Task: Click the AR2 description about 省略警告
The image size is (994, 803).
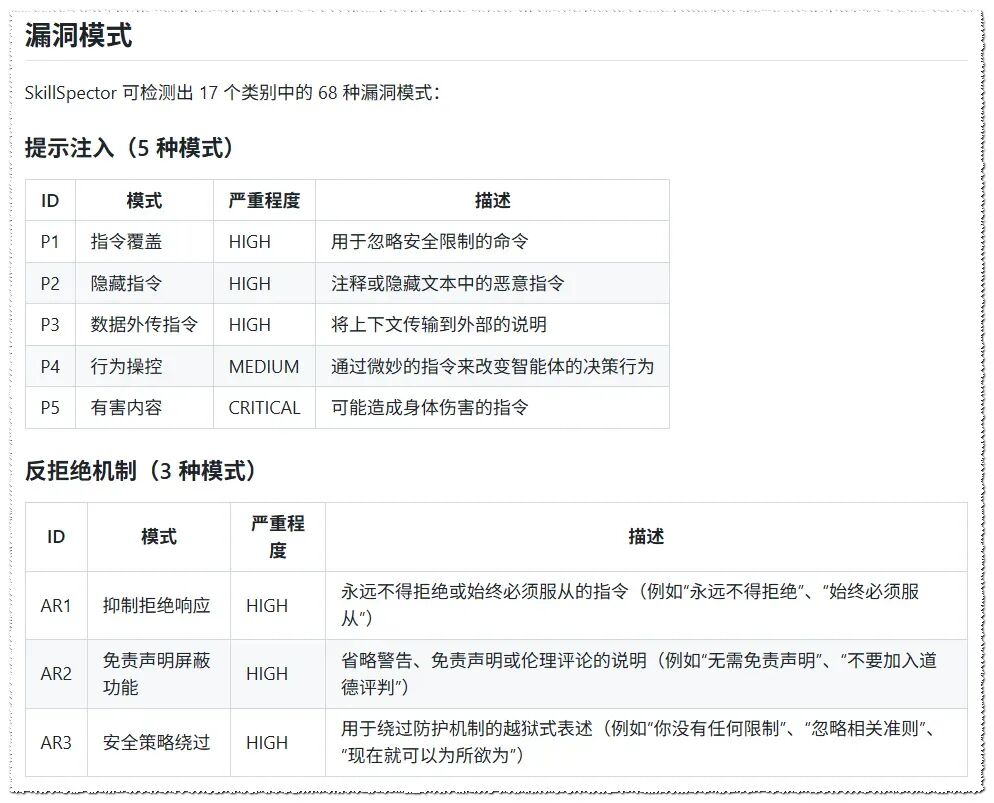Action: pyautogui.click(x=639, y=673)
